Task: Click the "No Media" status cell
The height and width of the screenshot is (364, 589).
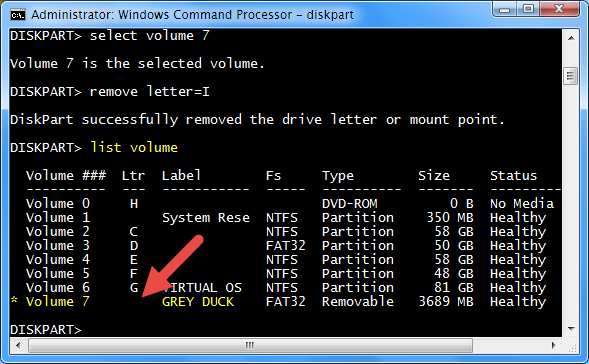Action: click(x=522, y=204)
